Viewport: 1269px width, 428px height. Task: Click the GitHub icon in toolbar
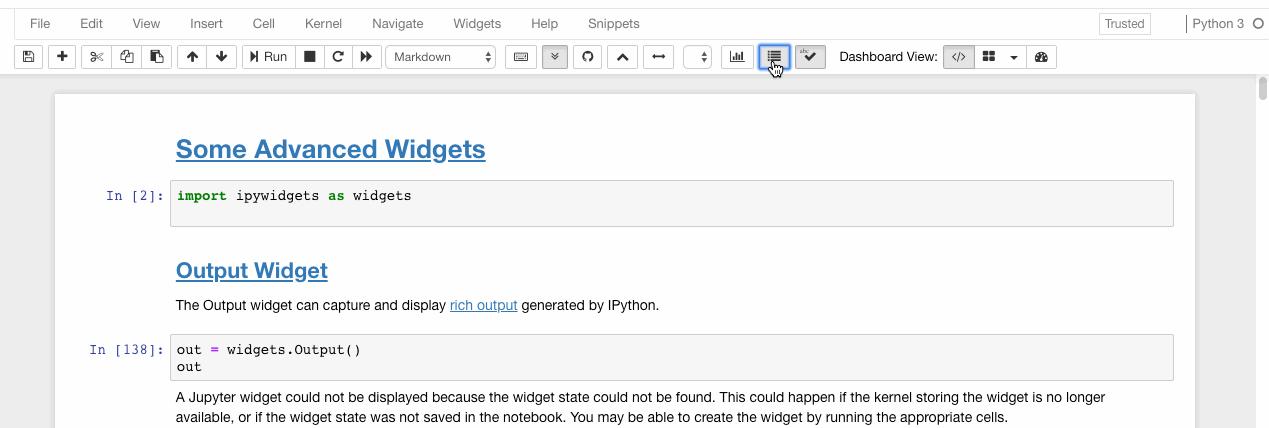pyautogui.click(x=588, y=57)
